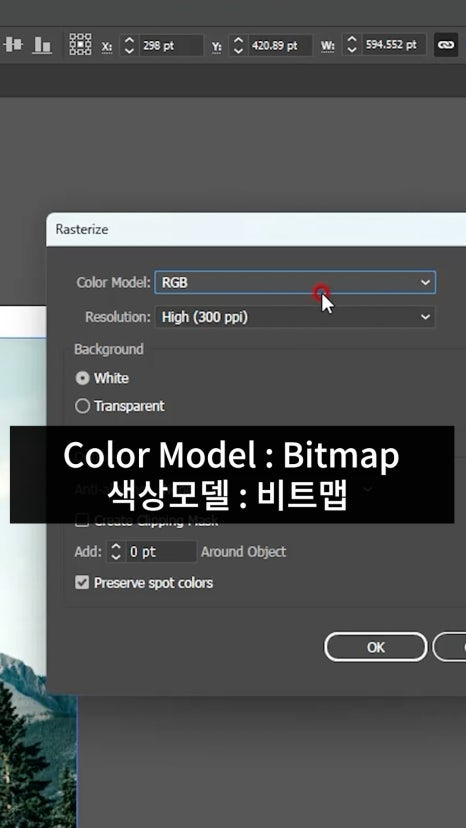Open the Resolution dropdown showing High (300 ppi)

[x=295, y=317]
